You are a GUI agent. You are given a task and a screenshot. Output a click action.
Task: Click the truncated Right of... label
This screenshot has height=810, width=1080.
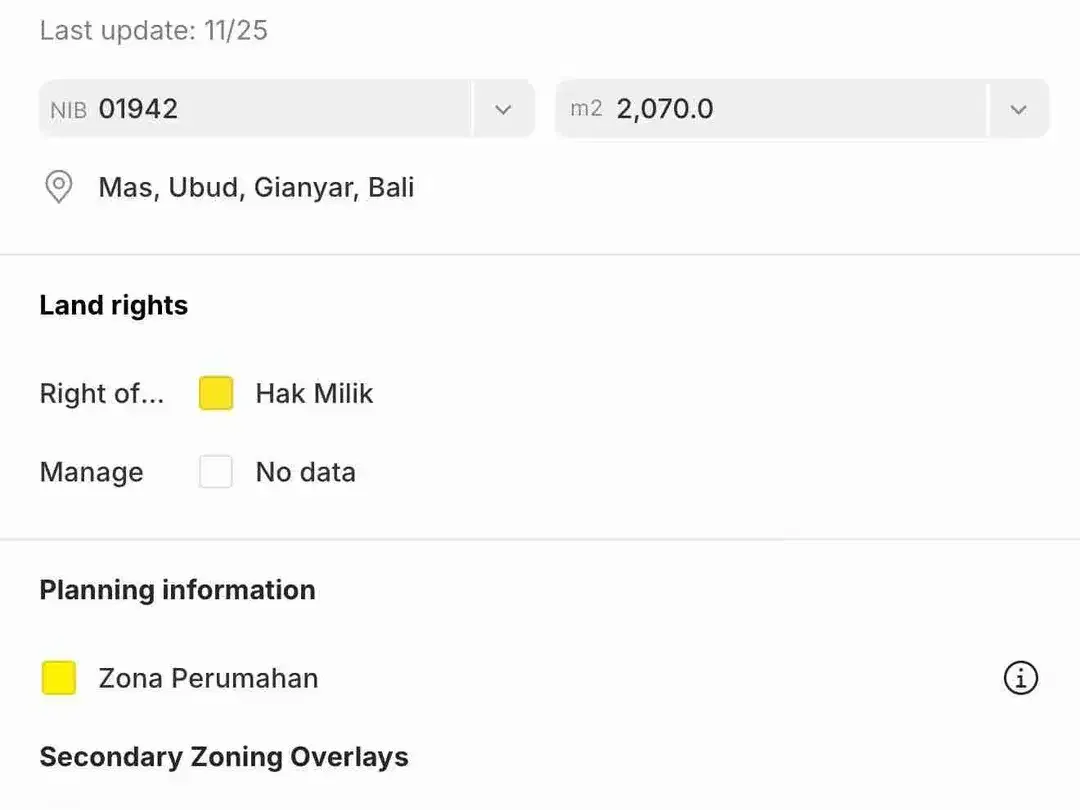point(102,393)
